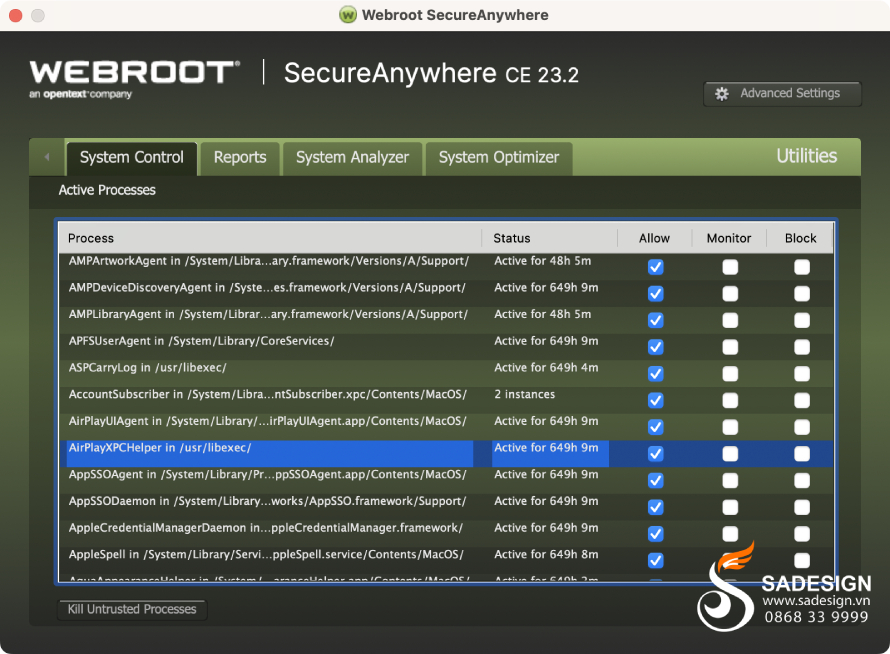Click Kill Untrusted Processes button
Viewport: 890px width, 654px height.
pos(132,609)
